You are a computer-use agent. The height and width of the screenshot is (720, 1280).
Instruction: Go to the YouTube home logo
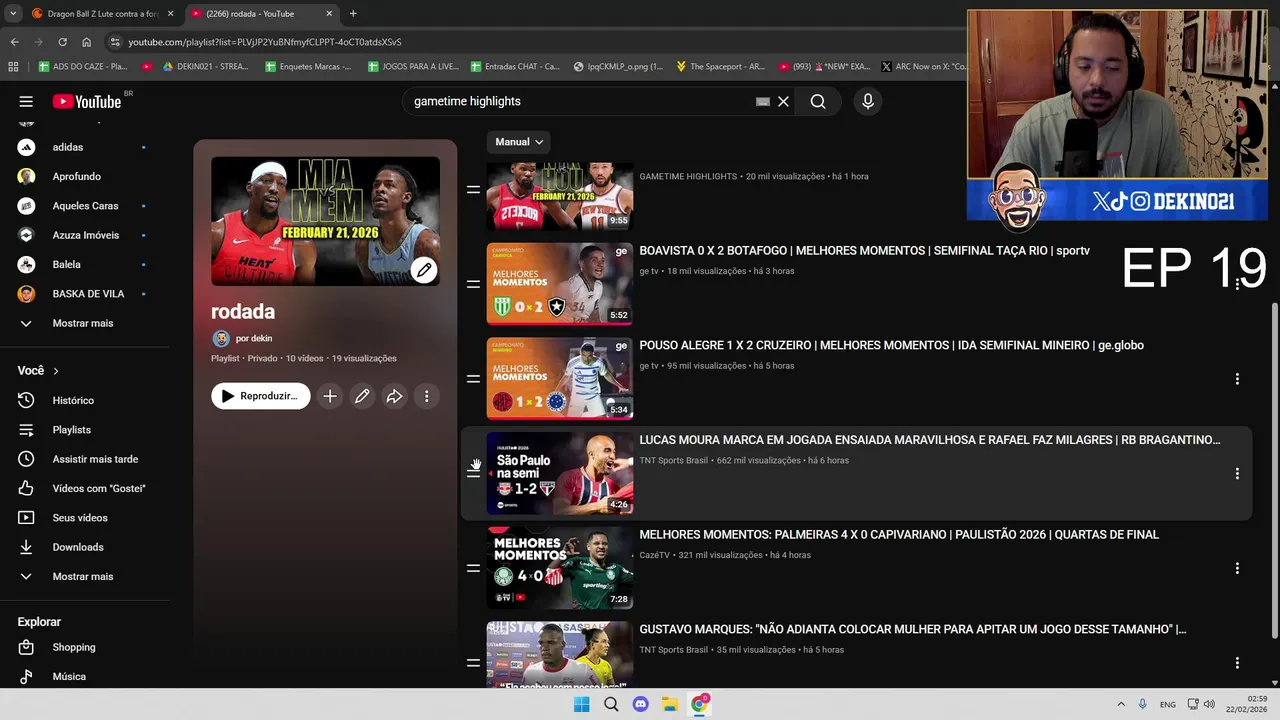coord(86,101)
